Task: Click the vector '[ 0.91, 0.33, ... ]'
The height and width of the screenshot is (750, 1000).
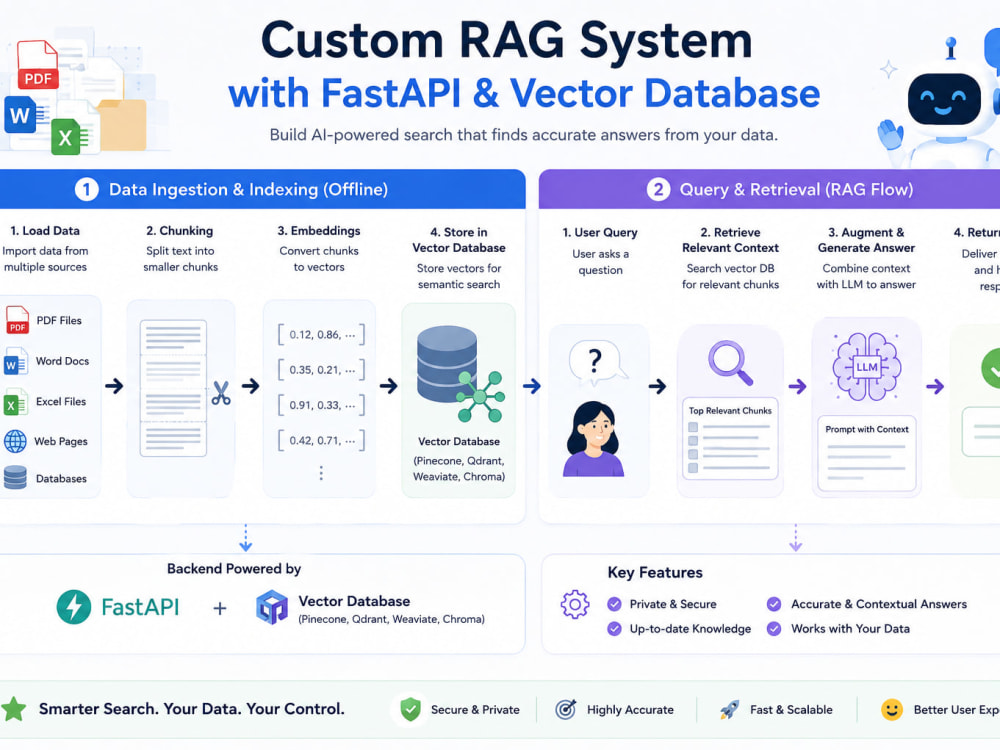Action: click(x=321, y=405)
